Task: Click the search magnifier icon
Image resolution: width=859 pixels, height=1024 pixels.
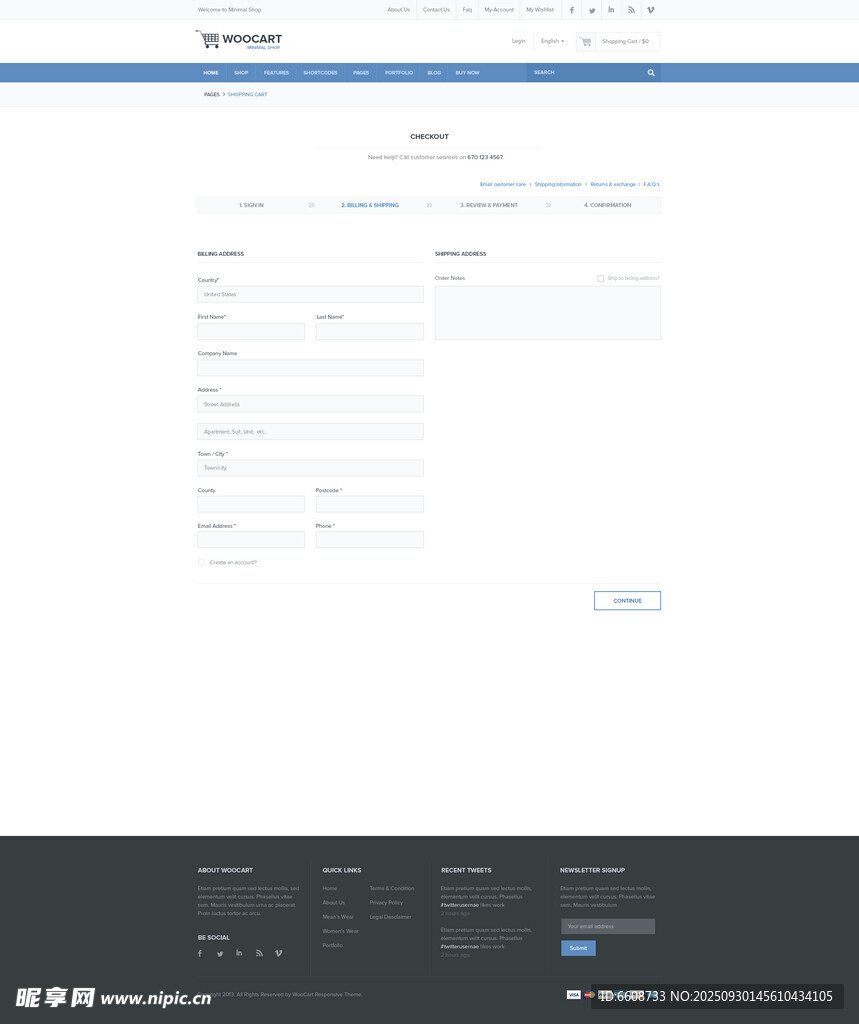Action: [651, 73]
